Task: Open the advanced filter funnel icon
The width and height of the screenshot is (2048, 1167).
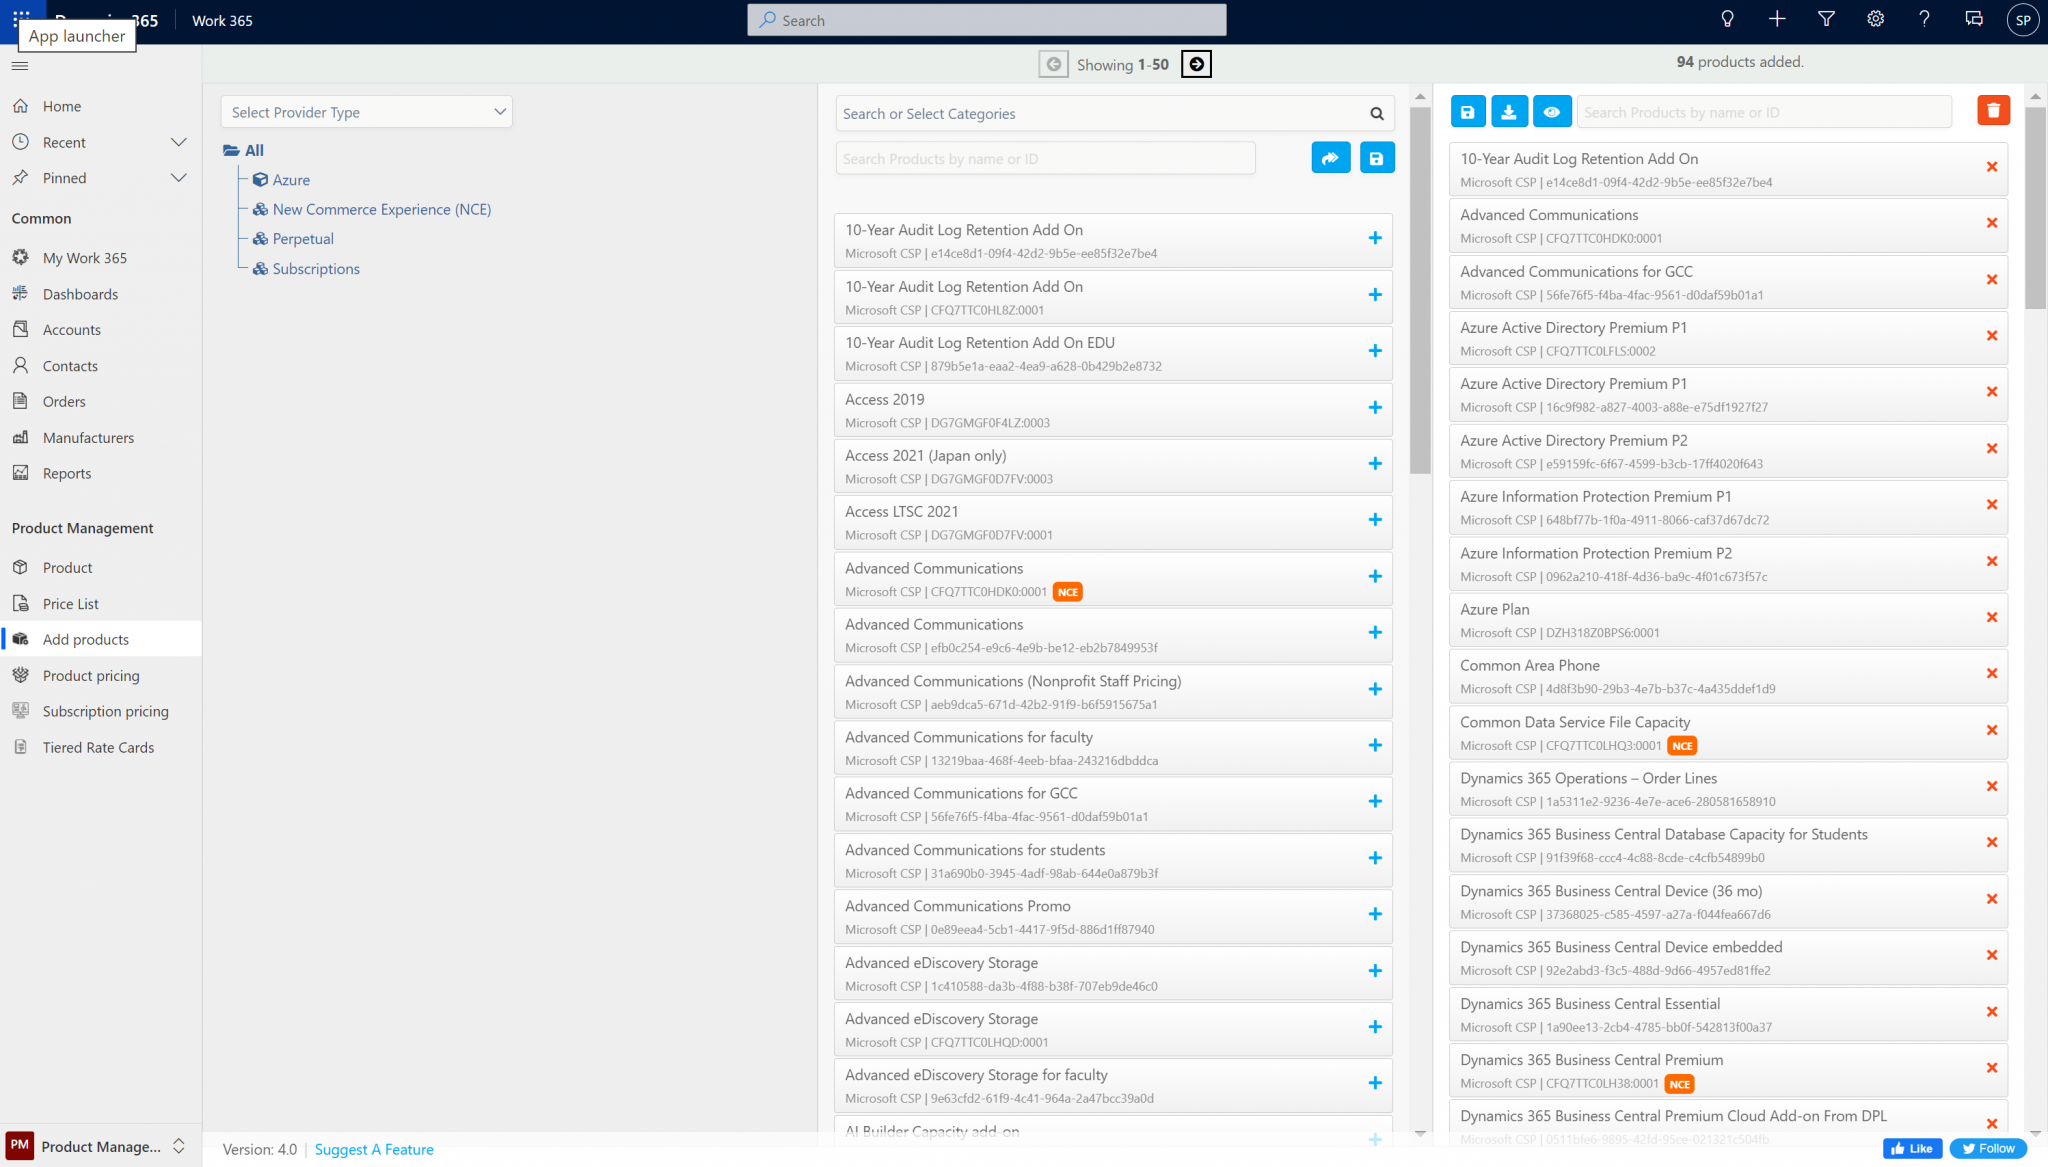Action: [x=1826, y=19]
